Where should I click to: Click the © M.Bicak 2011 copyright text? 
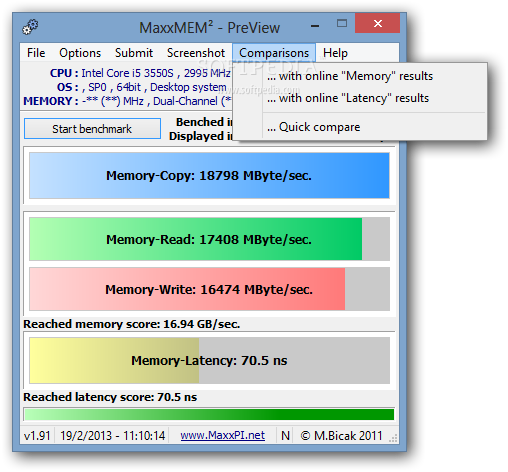pyautogui.click(x=341, y=436)
